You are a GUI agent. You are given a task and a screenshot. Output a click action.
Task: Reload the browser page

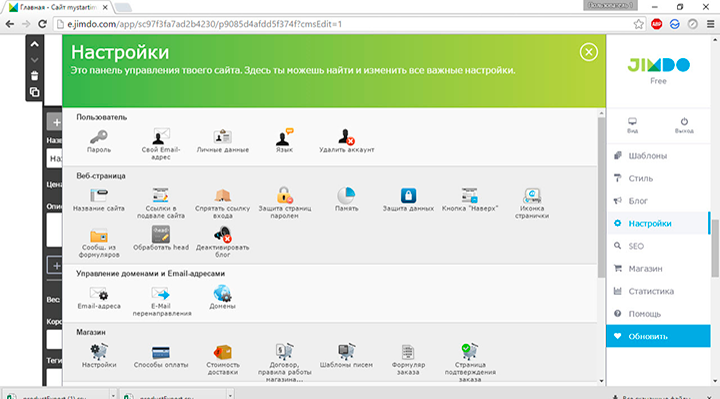42,24
